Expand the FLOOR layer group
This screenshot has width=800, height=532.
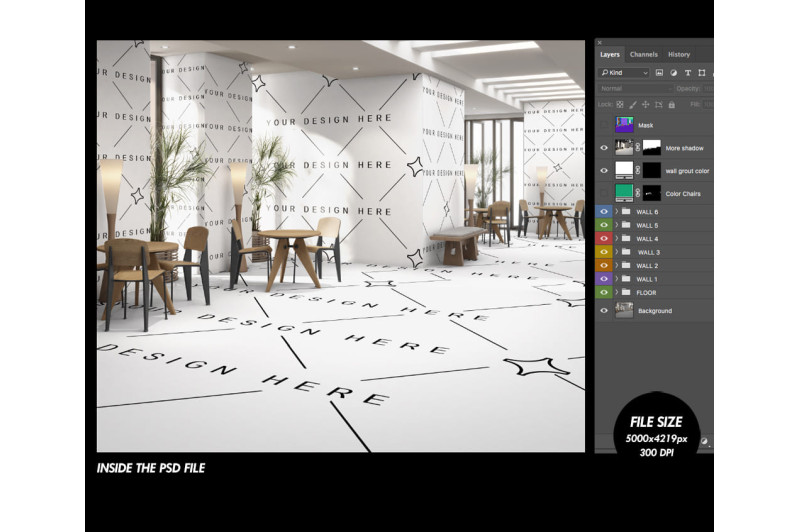pos(617,292)
